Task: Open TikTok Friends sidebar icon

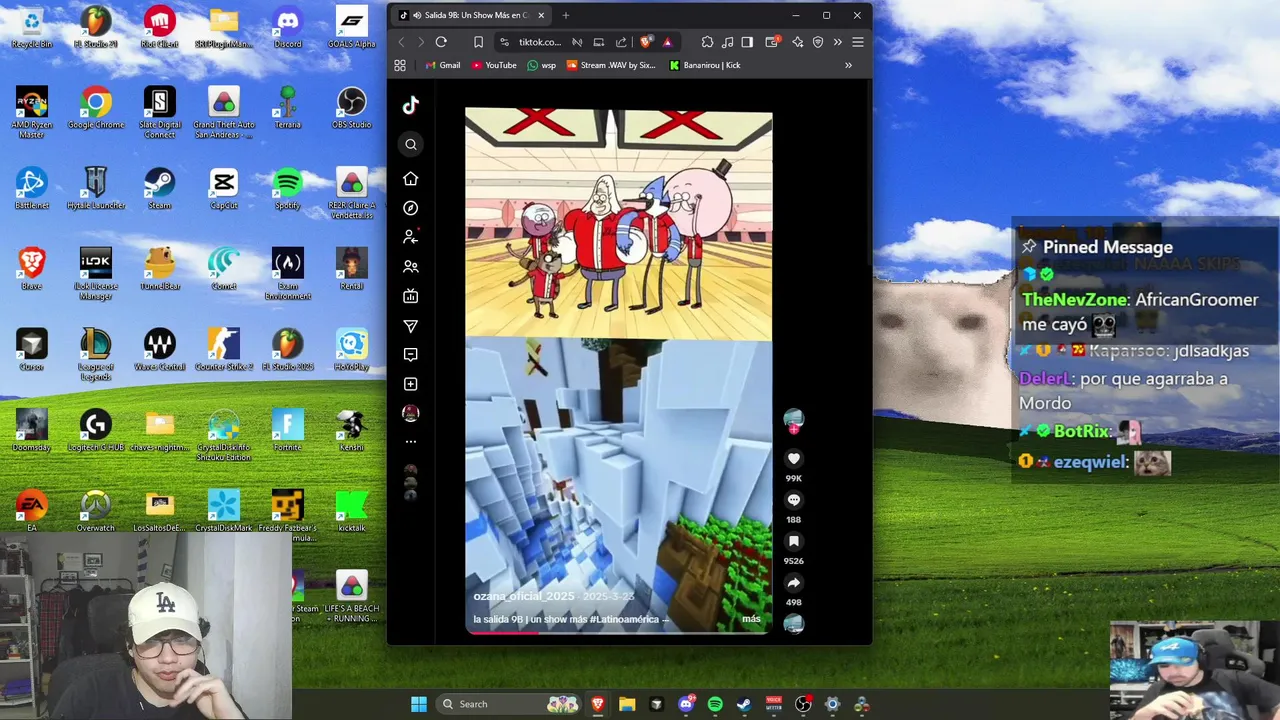Action: pos(411,267)
